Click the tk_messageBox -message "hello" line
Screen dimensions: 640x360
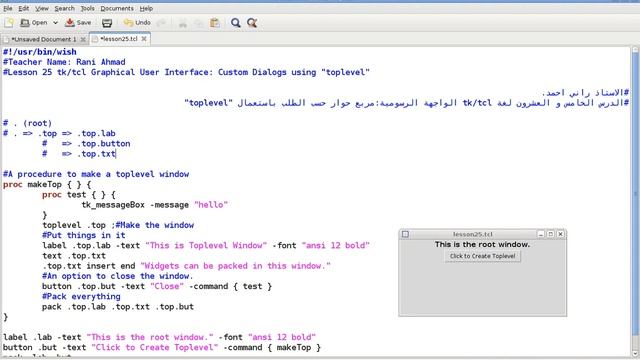pos(155,205)
